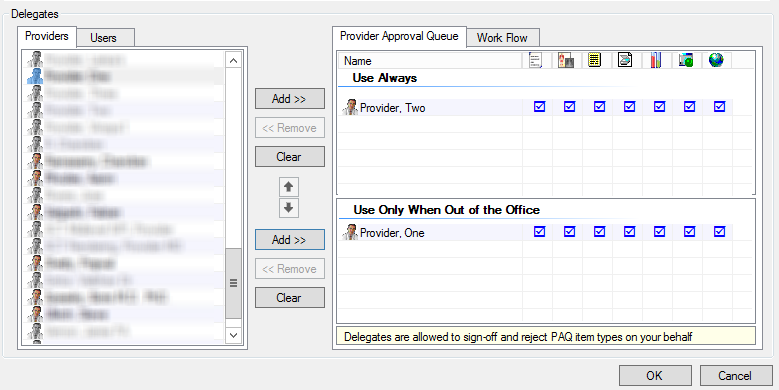Toggle lab column checkbox for Provider, One
The image size is (779, 390).
click(x=659, y=232)
